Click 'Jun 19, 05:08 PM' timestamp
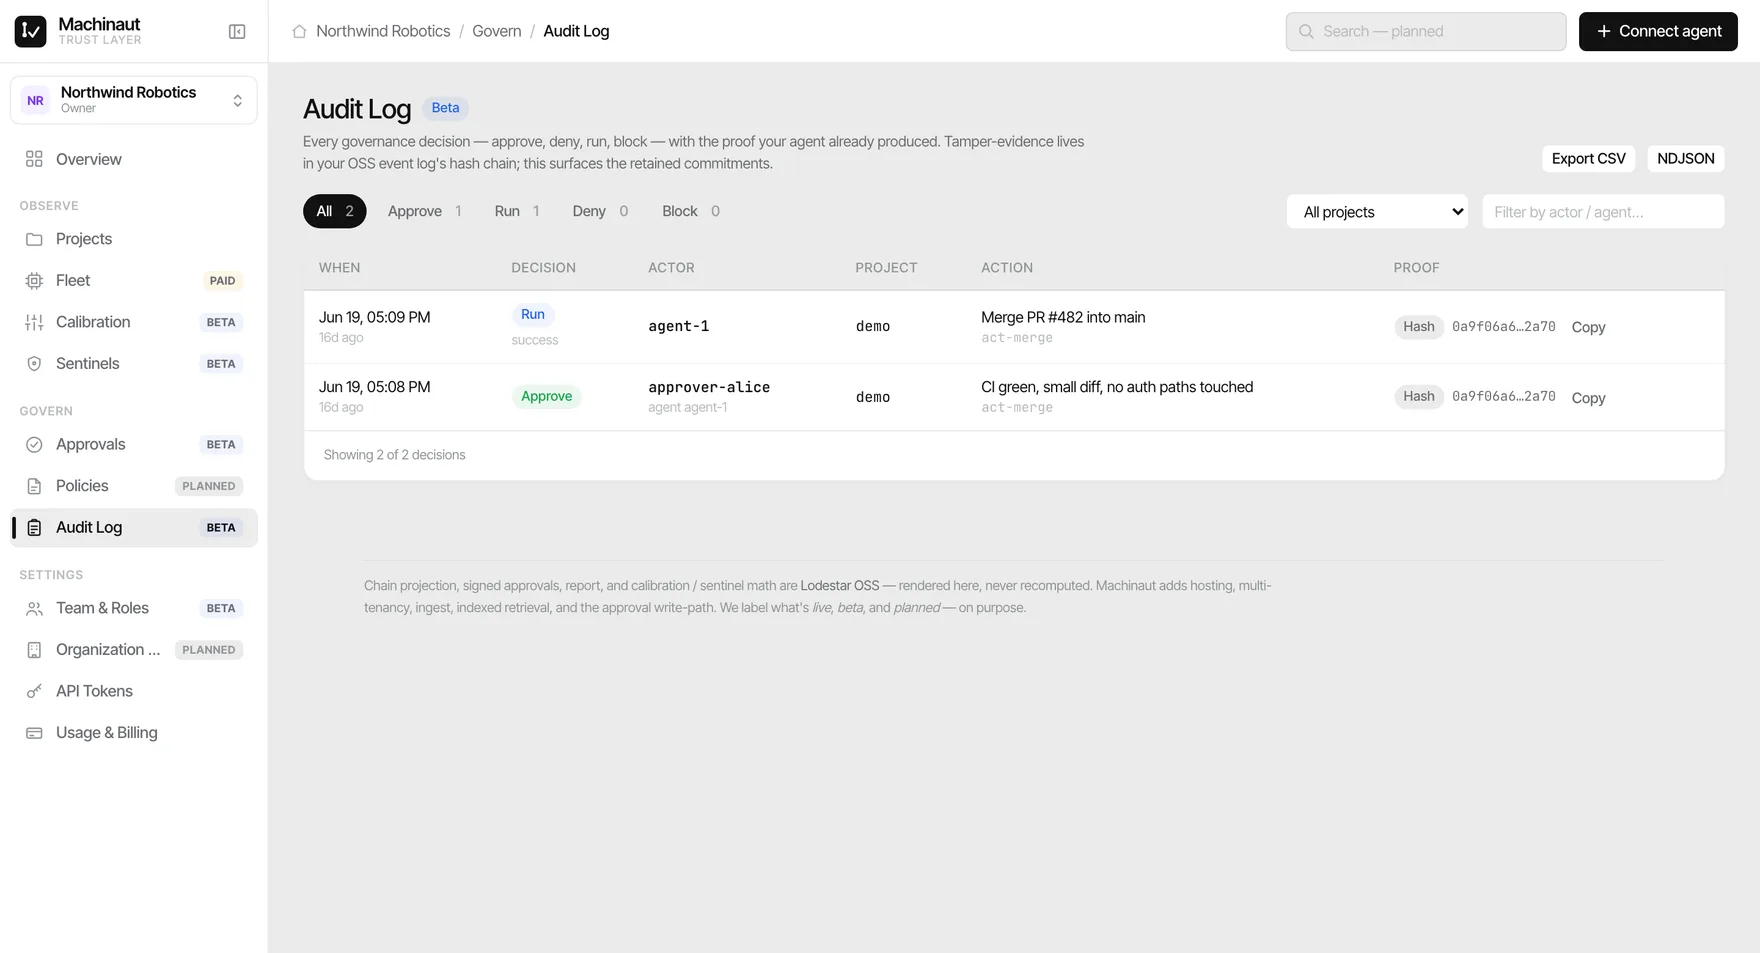The width and height of the screenshot is (1760, 953). point(375,388)
